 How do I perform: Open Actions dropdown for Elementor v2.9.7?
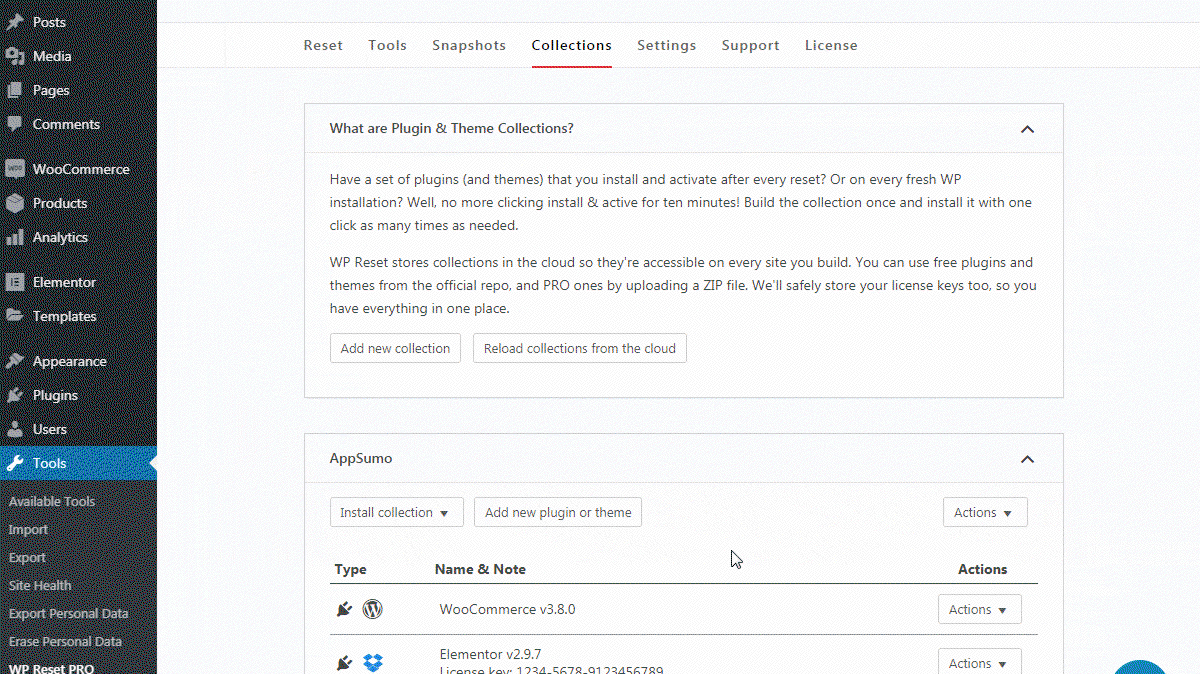coord(980,662)
